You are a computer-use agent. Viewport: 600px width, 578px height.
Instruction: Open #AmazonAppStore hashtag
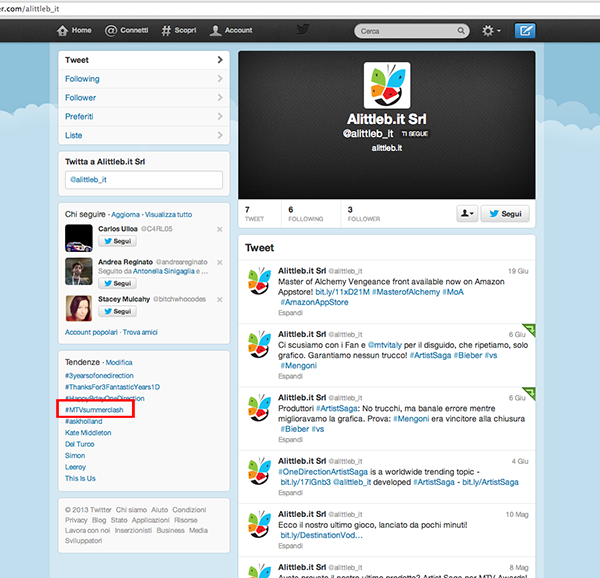(x=315, y=302)
